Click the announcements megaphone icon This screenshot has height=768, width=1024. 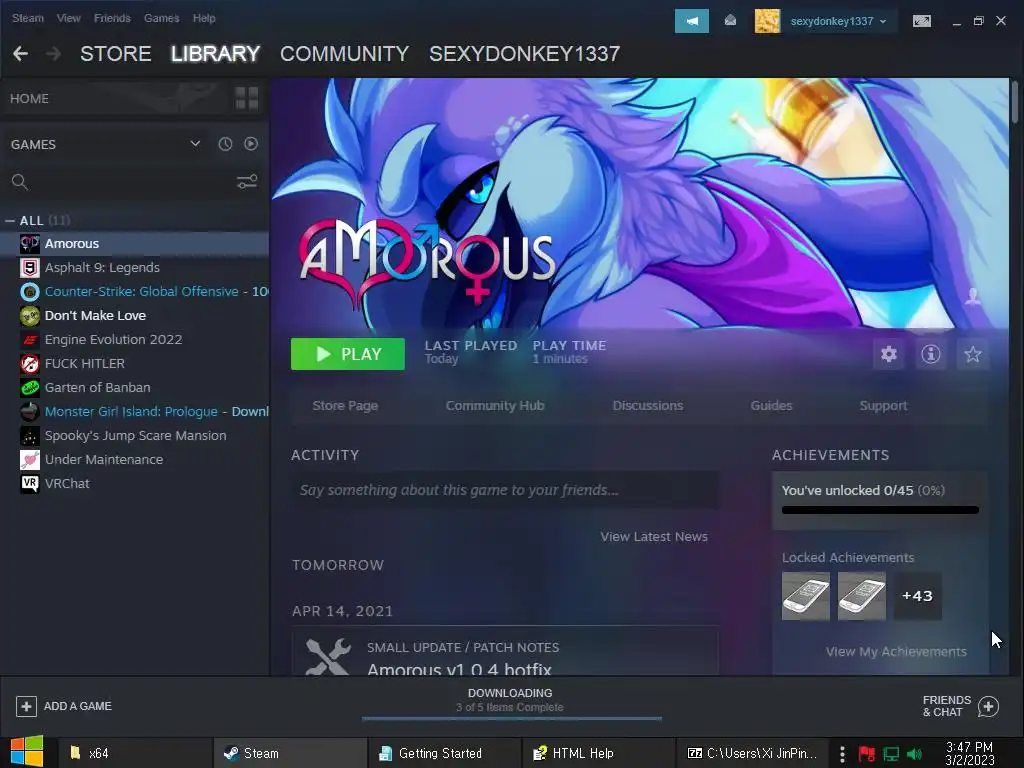[x=692, y=21]
